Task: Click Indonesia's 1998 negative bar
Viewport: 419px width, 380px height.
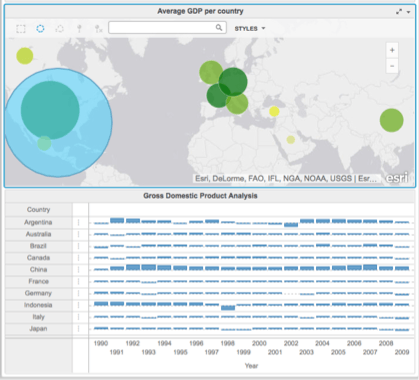Action: coord(228,308)
